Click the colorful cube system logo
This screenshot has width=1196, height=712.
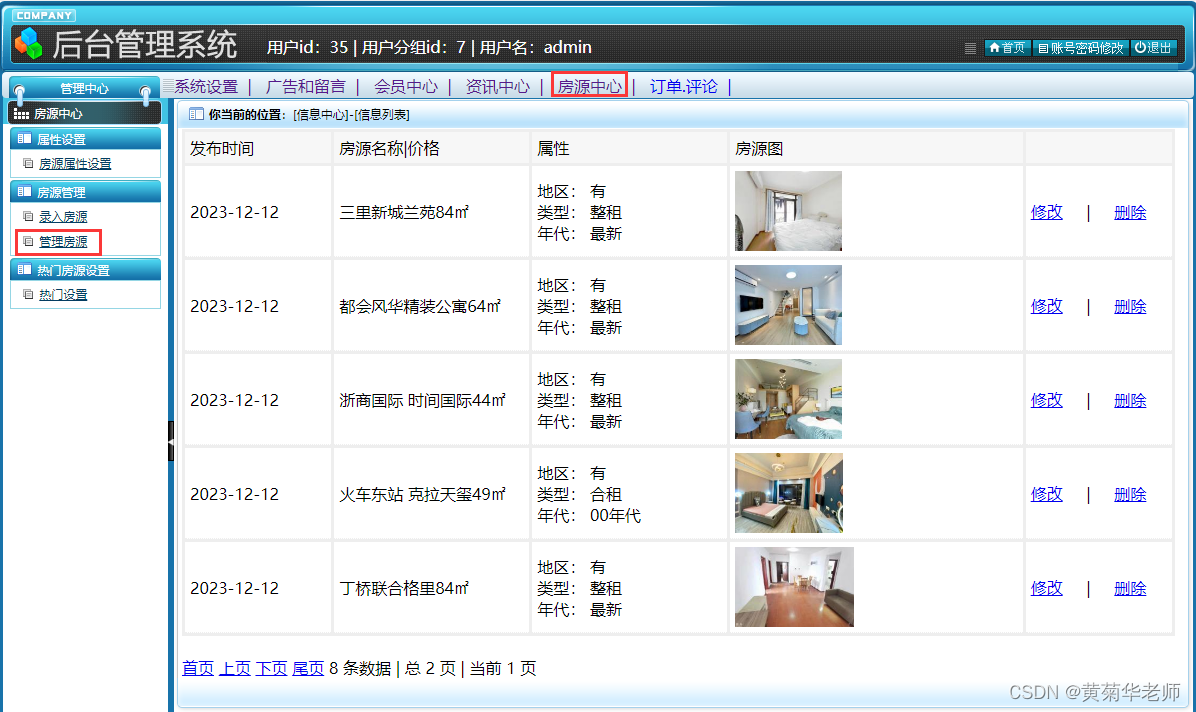[x=29, y=43]
